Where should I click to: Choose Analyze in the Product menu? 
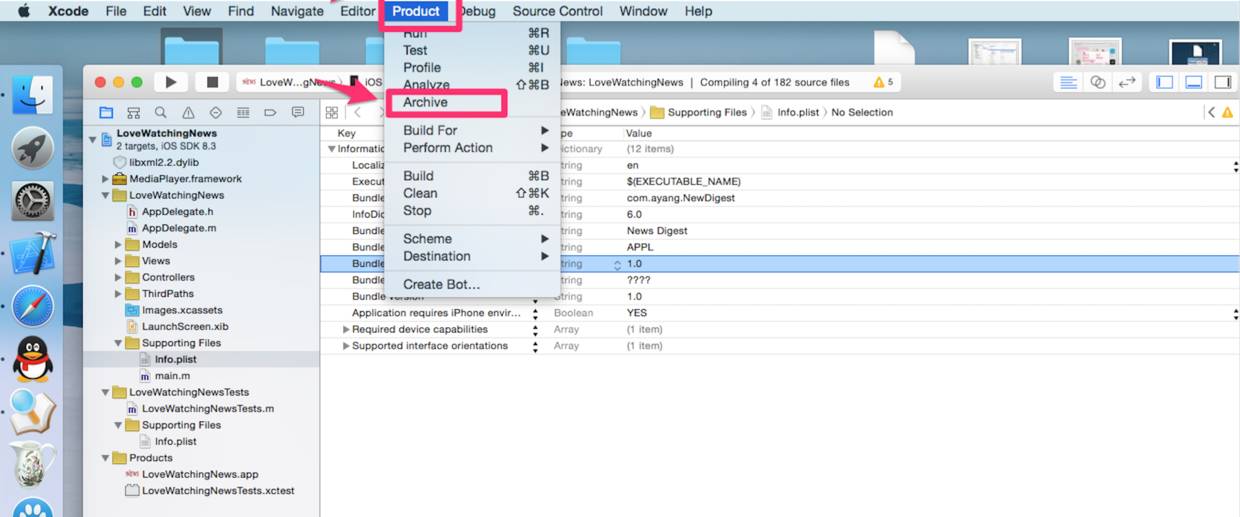tap(426, 85)
